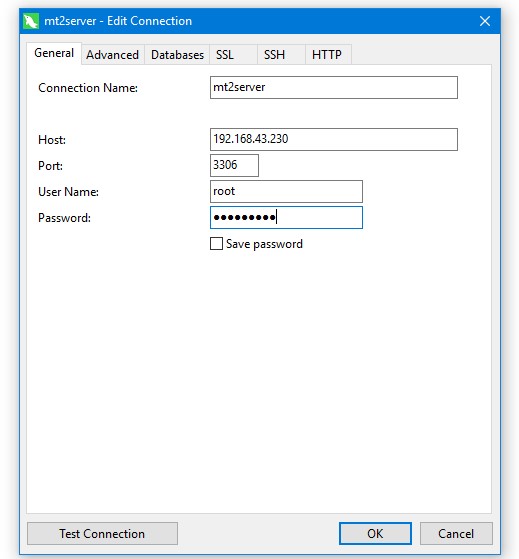Focus the Connection Name field
The width and height of the screenshot is (519, 559).
pos(334,87)
